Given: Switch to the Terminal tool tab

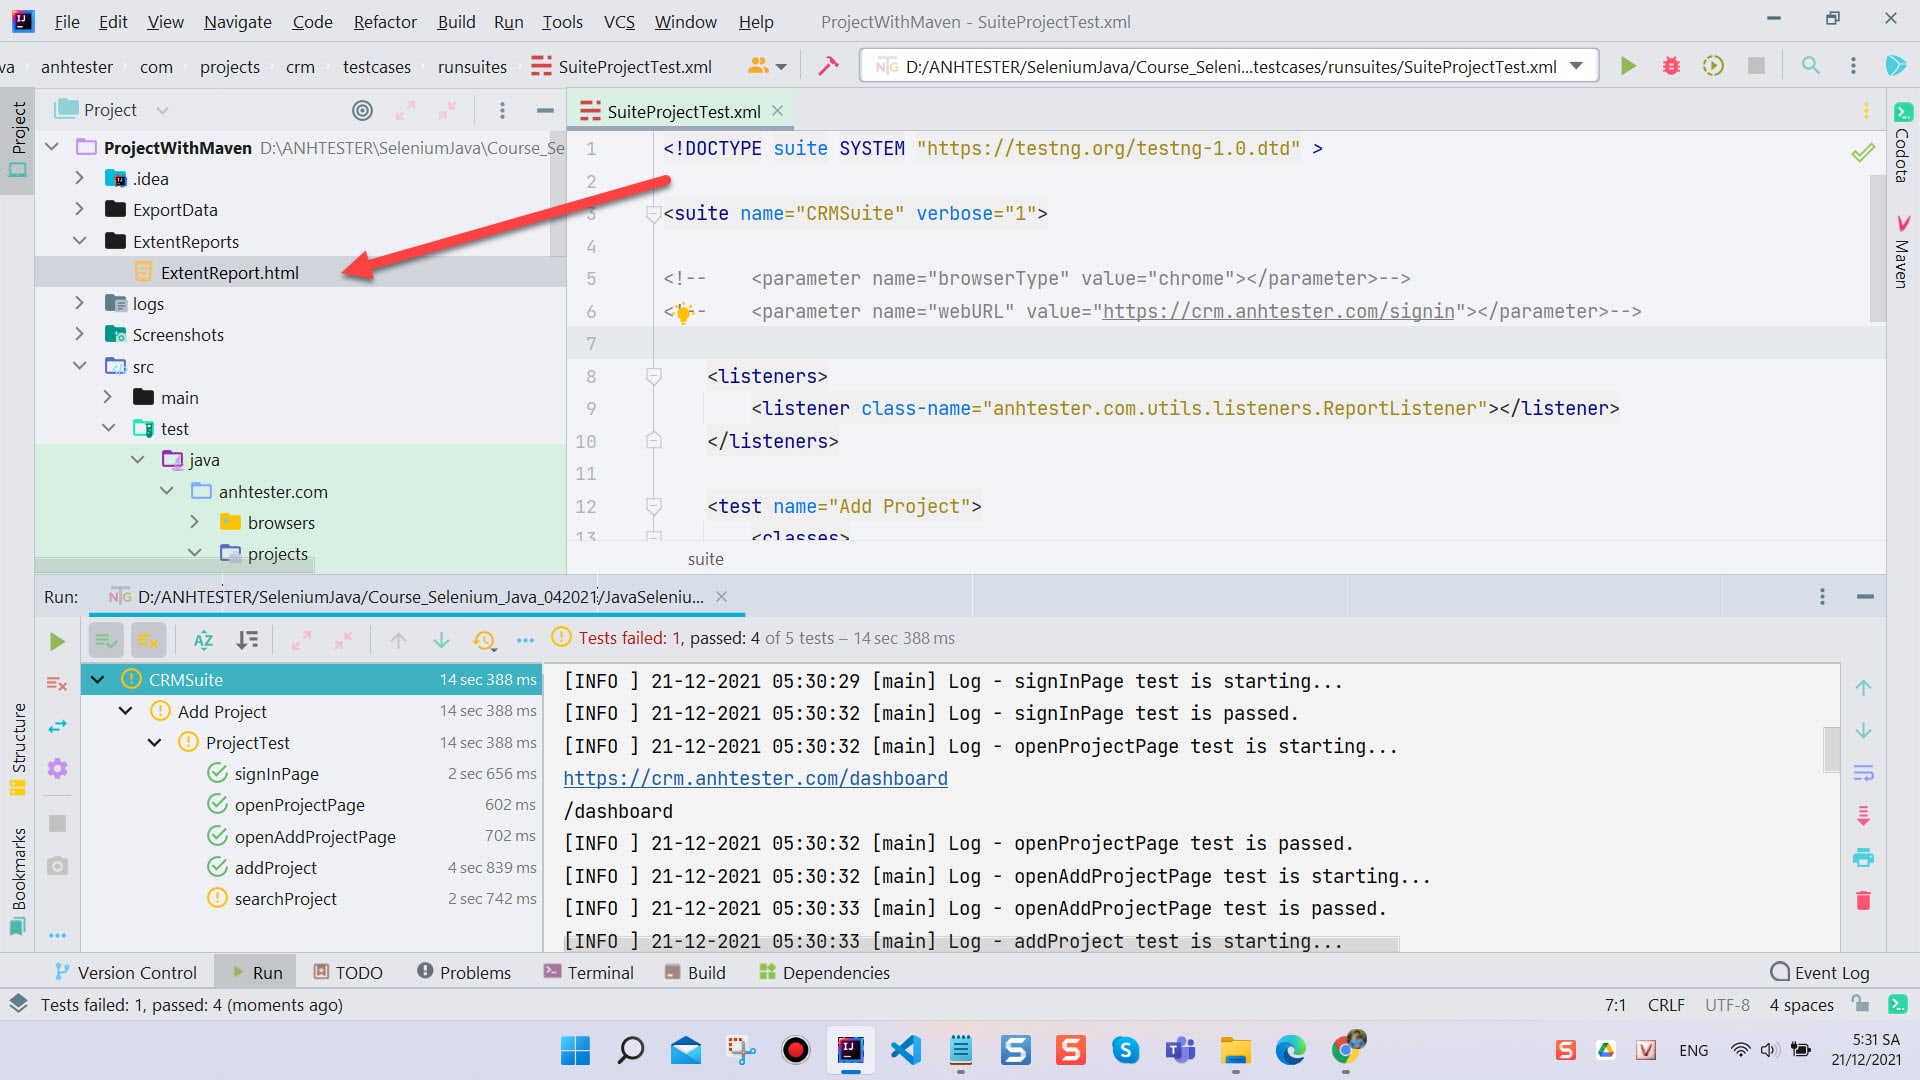Looking at the screenshot, I should (589, 972).
